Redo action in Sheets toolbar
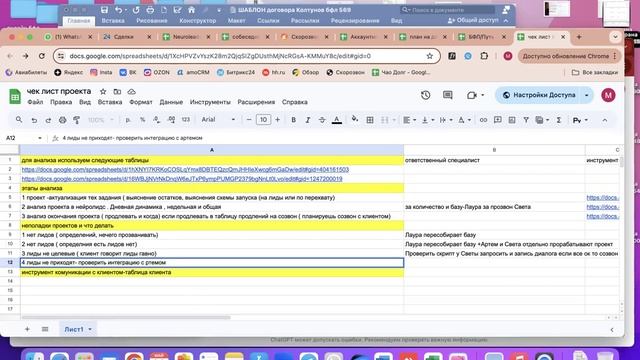The image size is (640, 360). pos(48,120)
